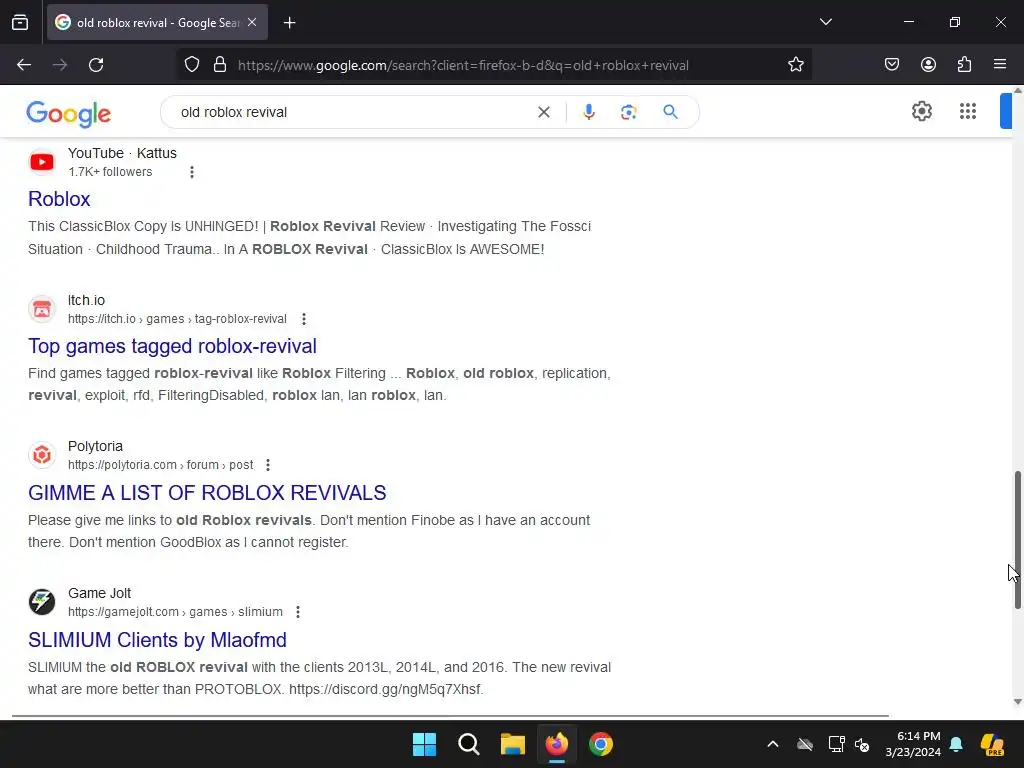Open Firefox View recent browsing icon

[x=20, y=23]
